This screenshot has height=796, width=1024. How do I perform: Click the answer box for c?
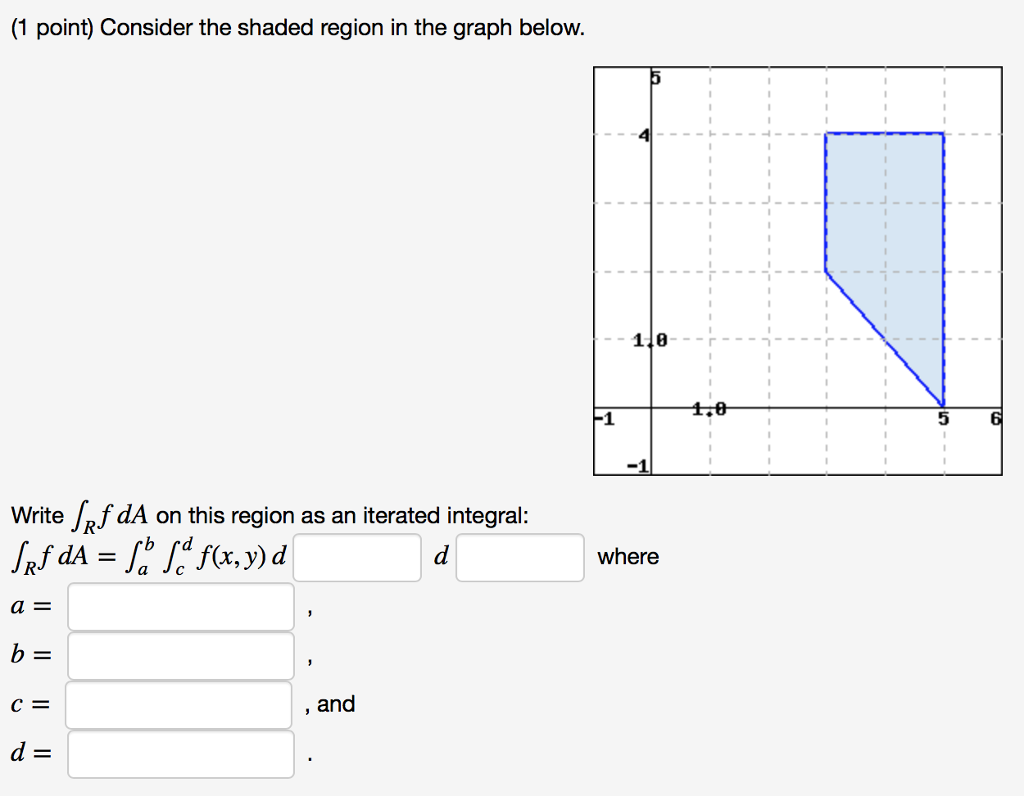pos(180,704)
